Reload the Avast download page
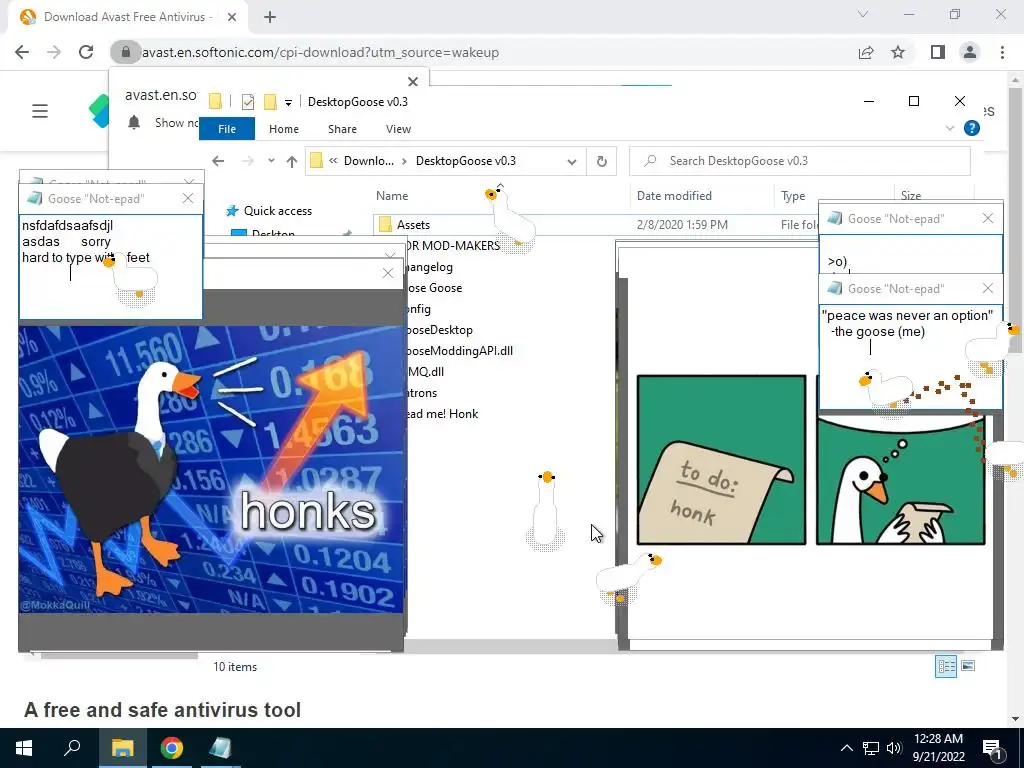The height and width of the screenshot is (768, 1024). pyautogui.click(x=86, y=52)
